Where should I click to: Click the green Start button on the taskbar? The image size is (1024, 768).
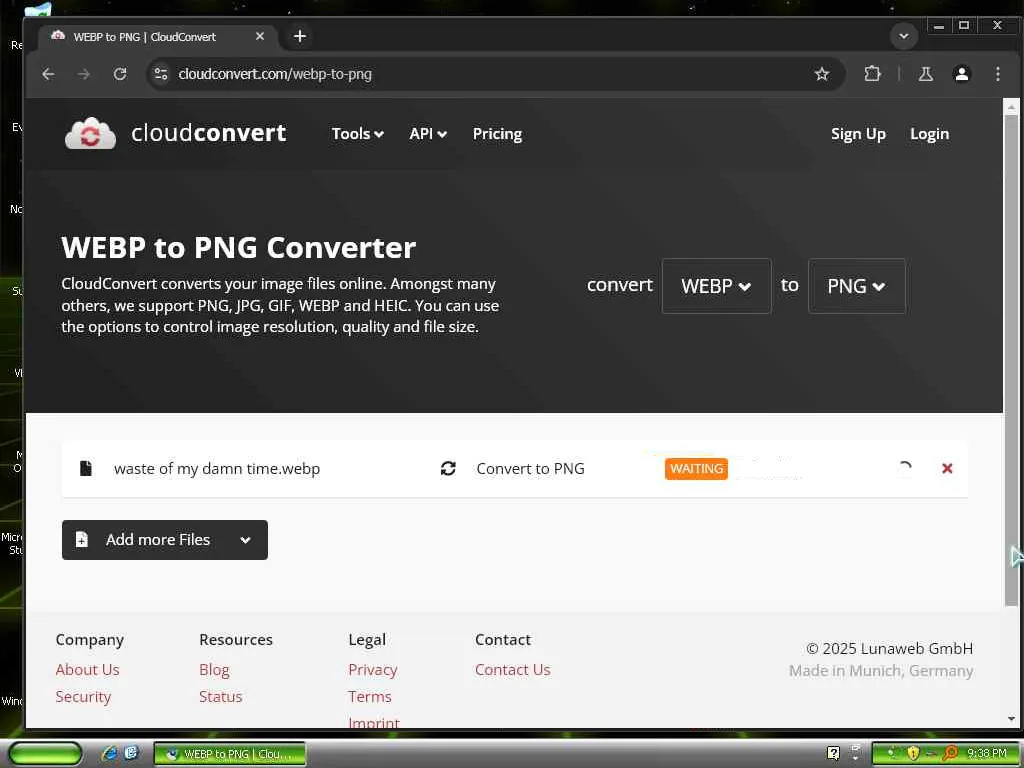pyautogui.click(x=45, y=754)
